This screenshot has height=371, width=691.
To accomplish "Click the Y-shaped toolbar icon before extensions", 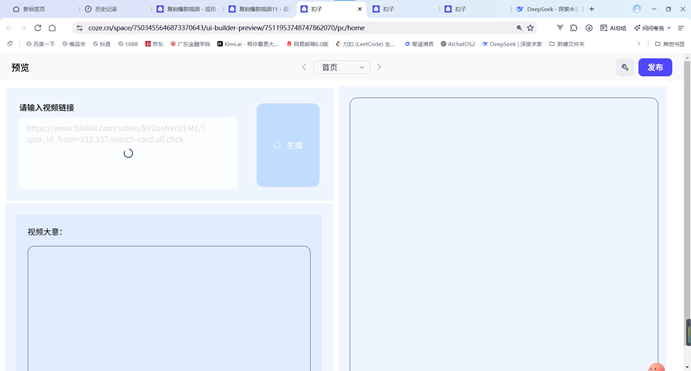I will 560,28.
